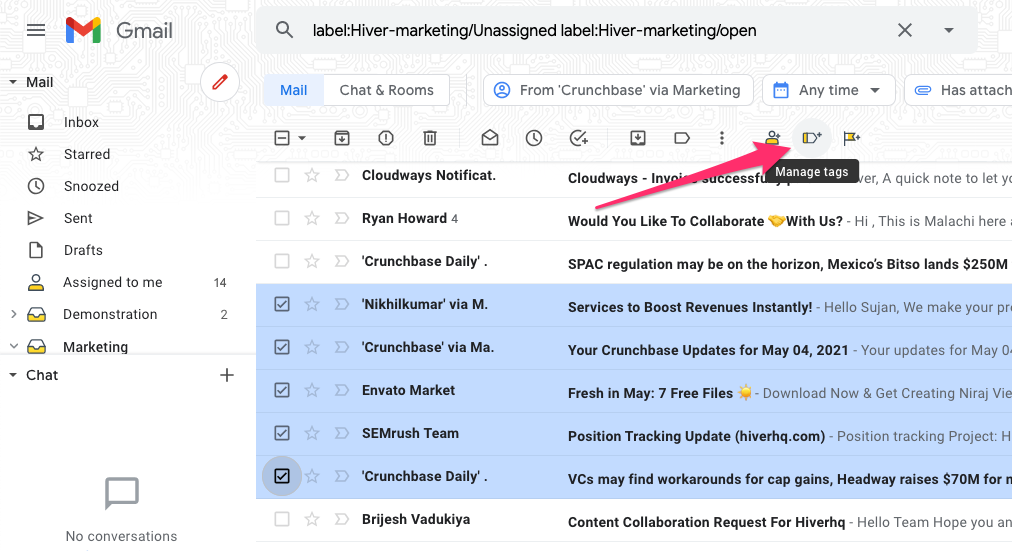
Task: Open the Drafts folder
Action: (83, 250)
